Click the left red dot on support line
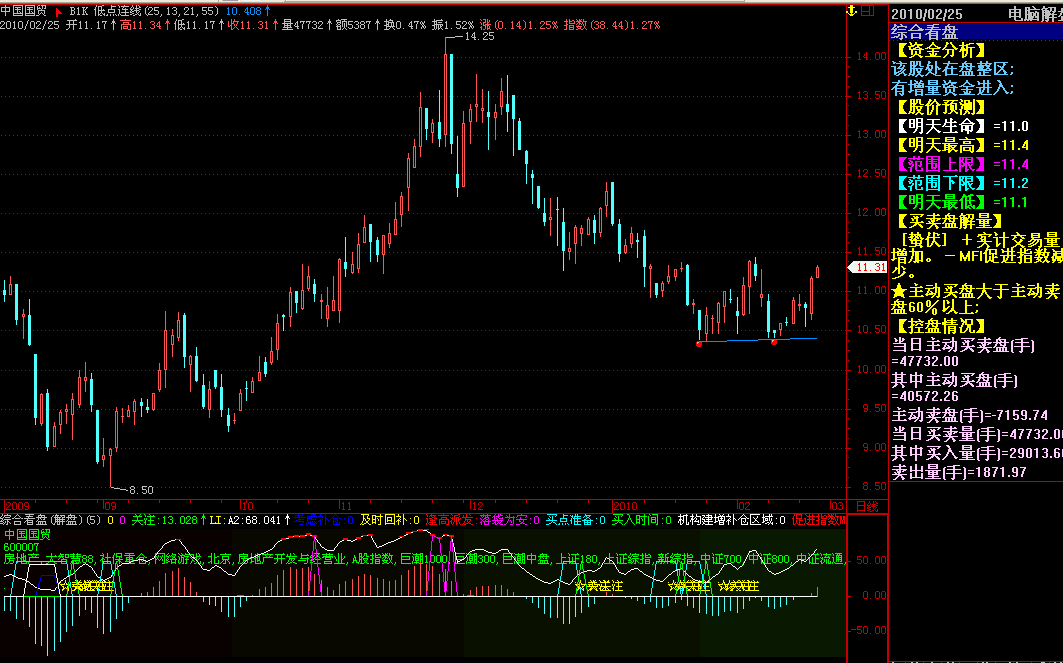The width and height of the screenshot is (1063, 663). [699, 343]
